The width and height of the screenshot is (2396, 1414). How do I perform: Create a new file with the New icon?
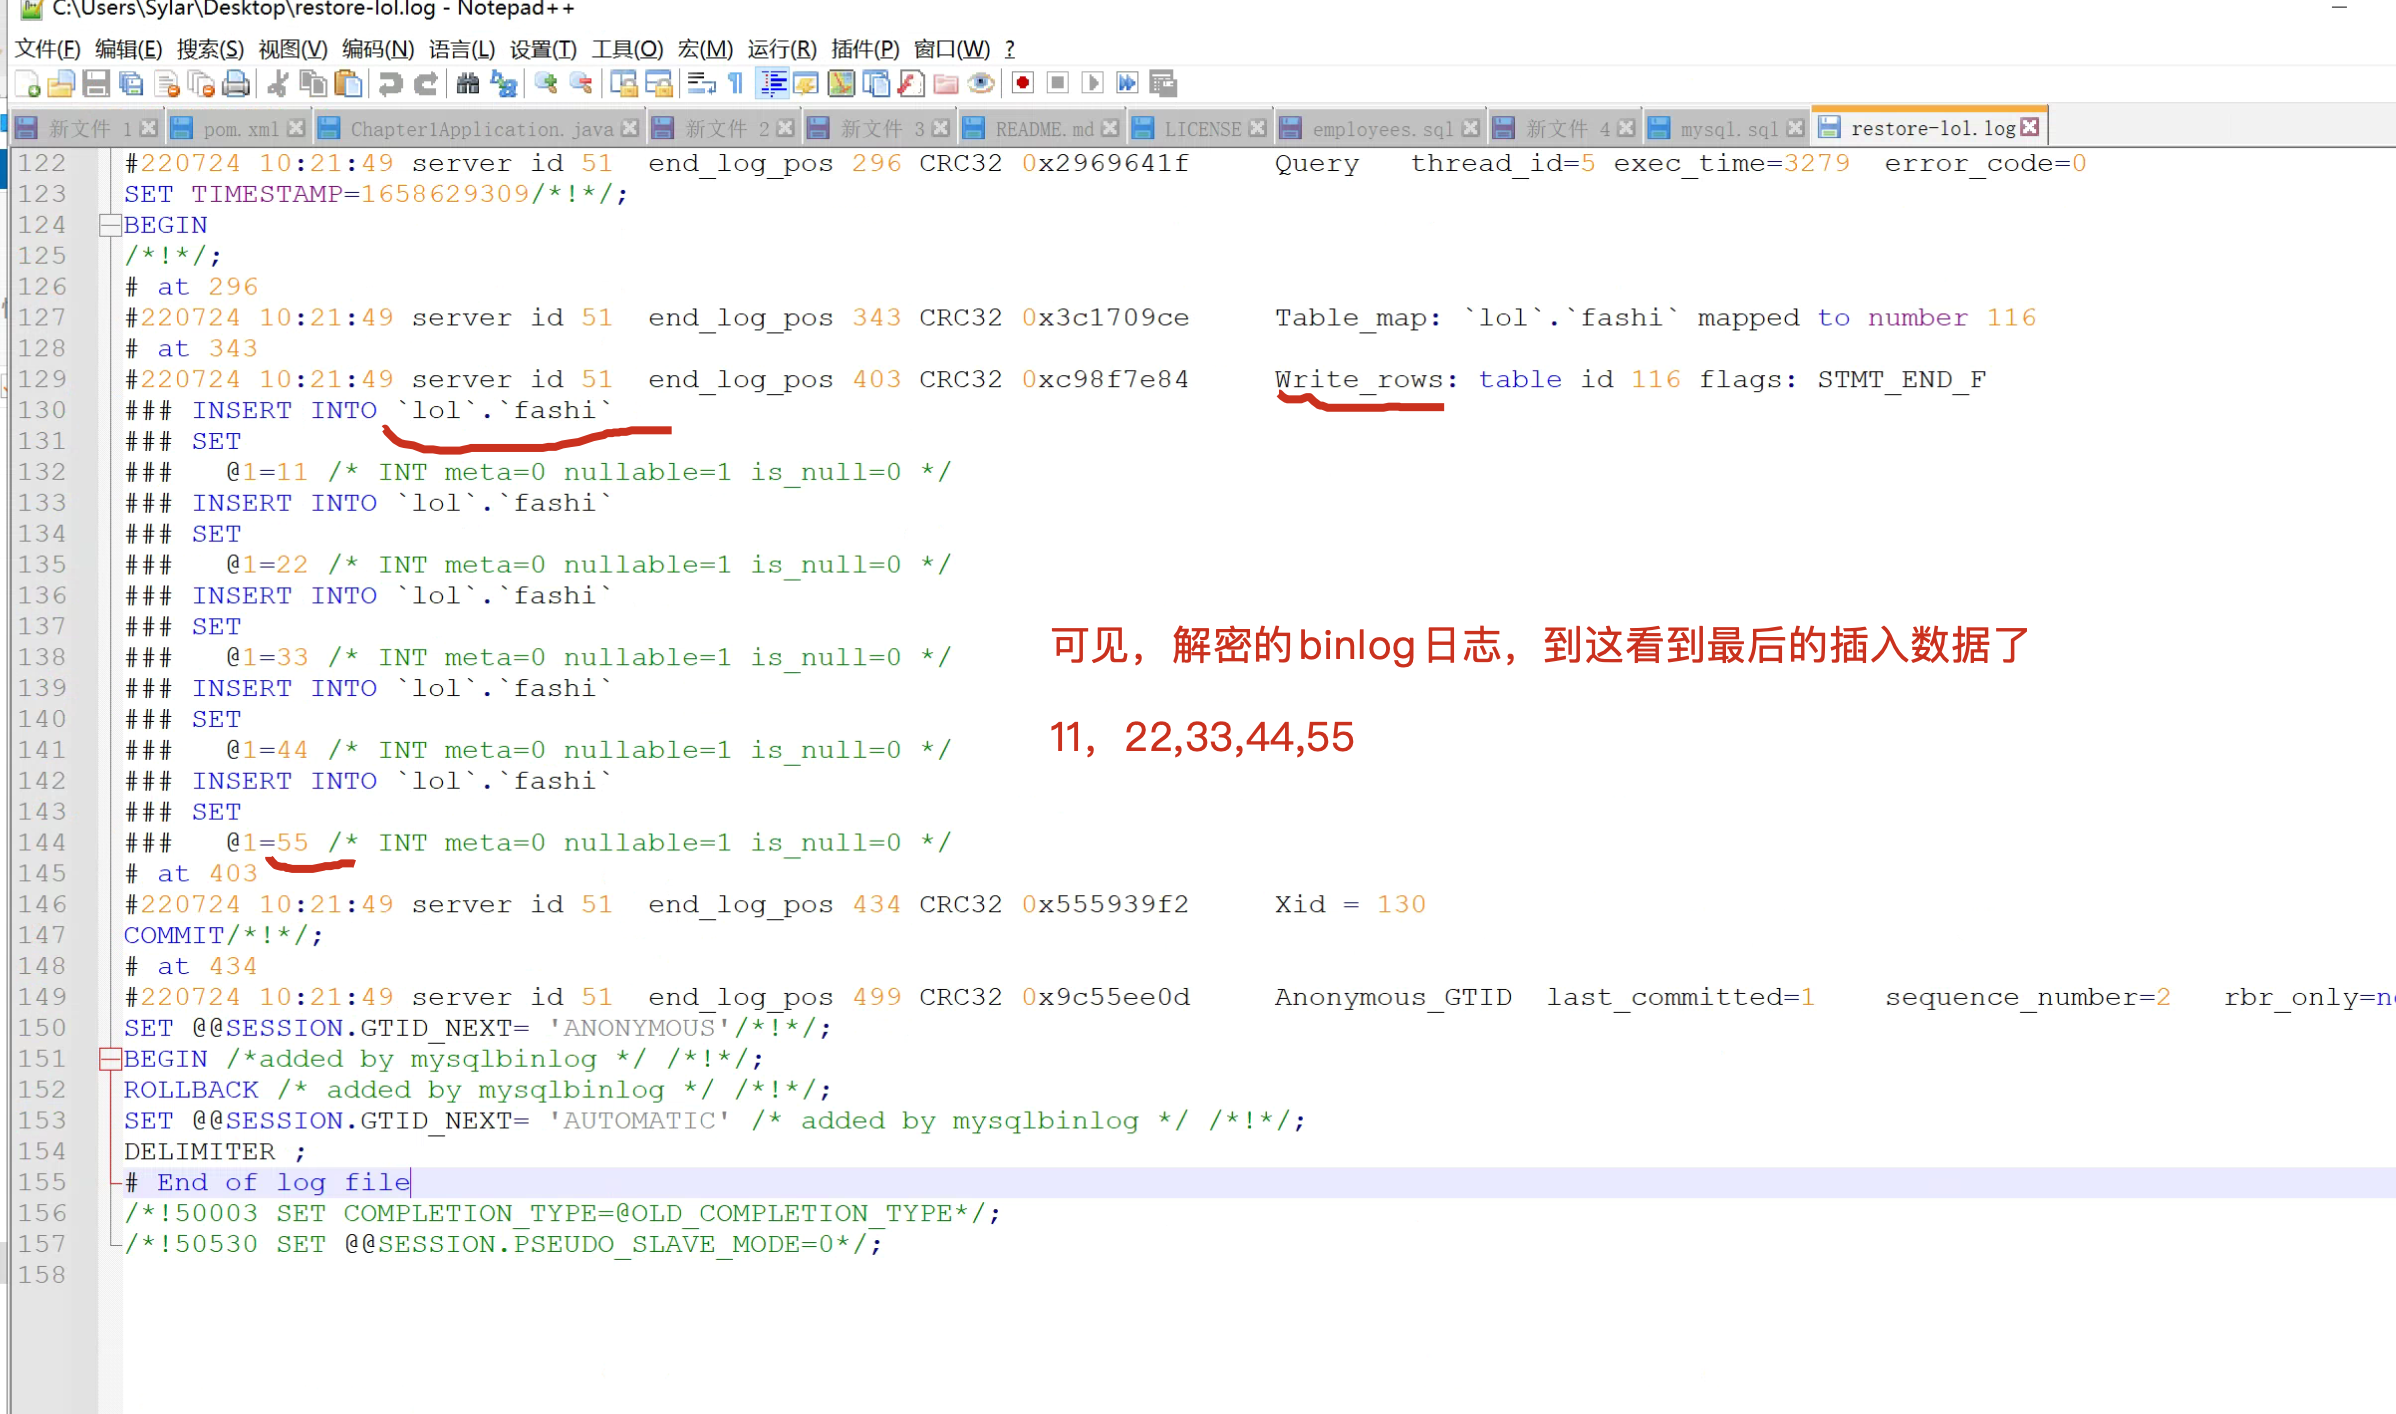27,84
